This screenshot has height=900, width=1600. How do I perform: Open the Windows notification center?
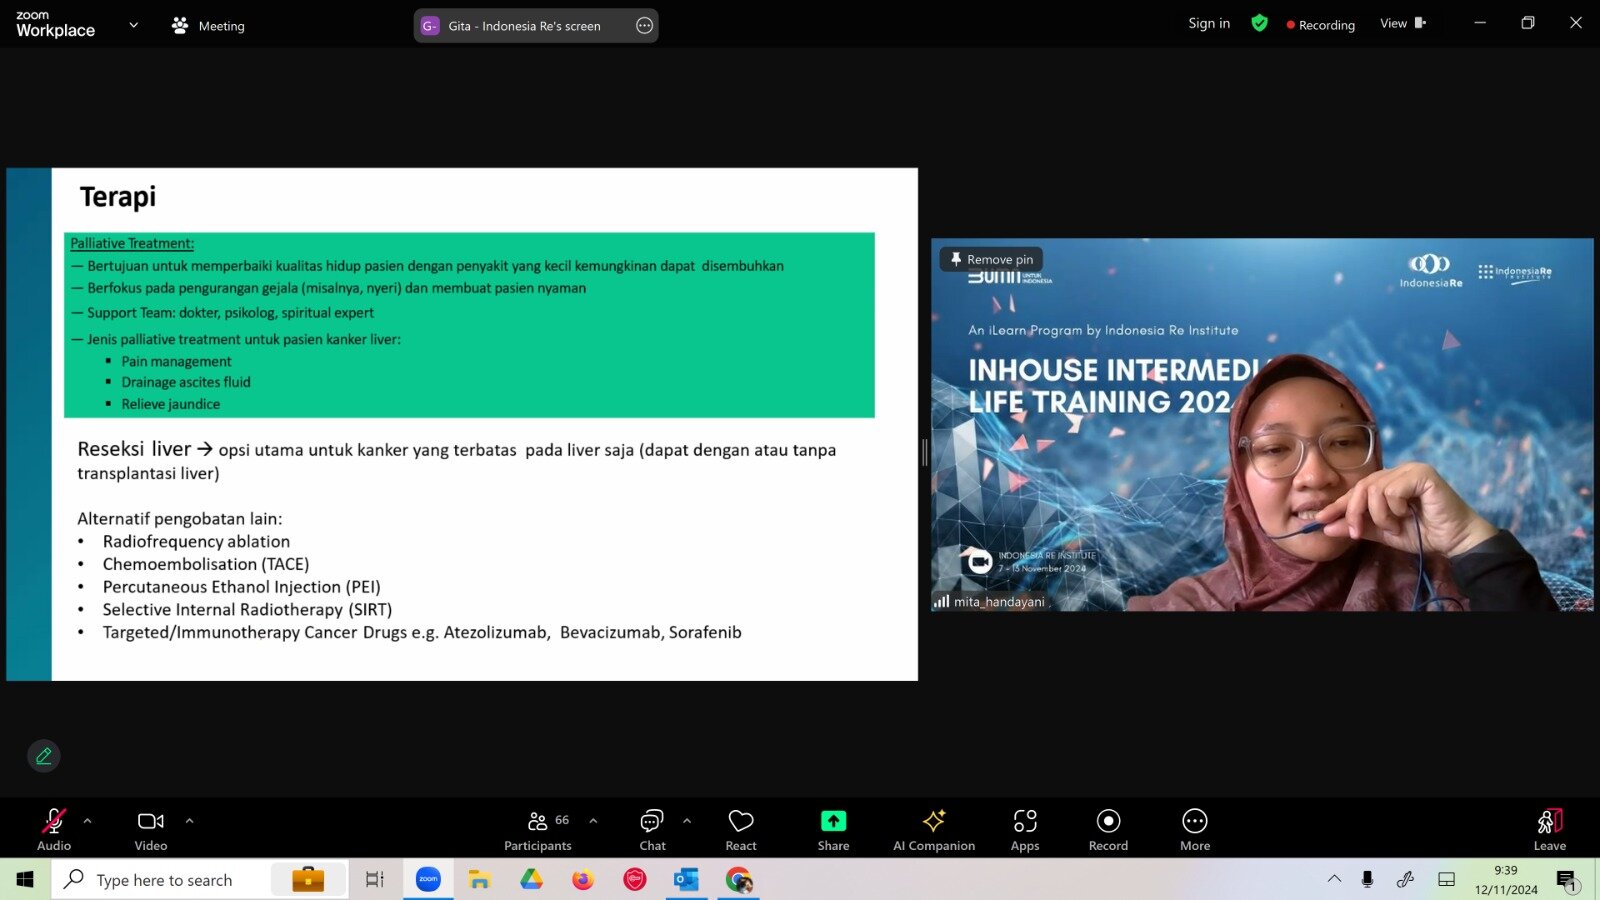[x=1567, y=881]
